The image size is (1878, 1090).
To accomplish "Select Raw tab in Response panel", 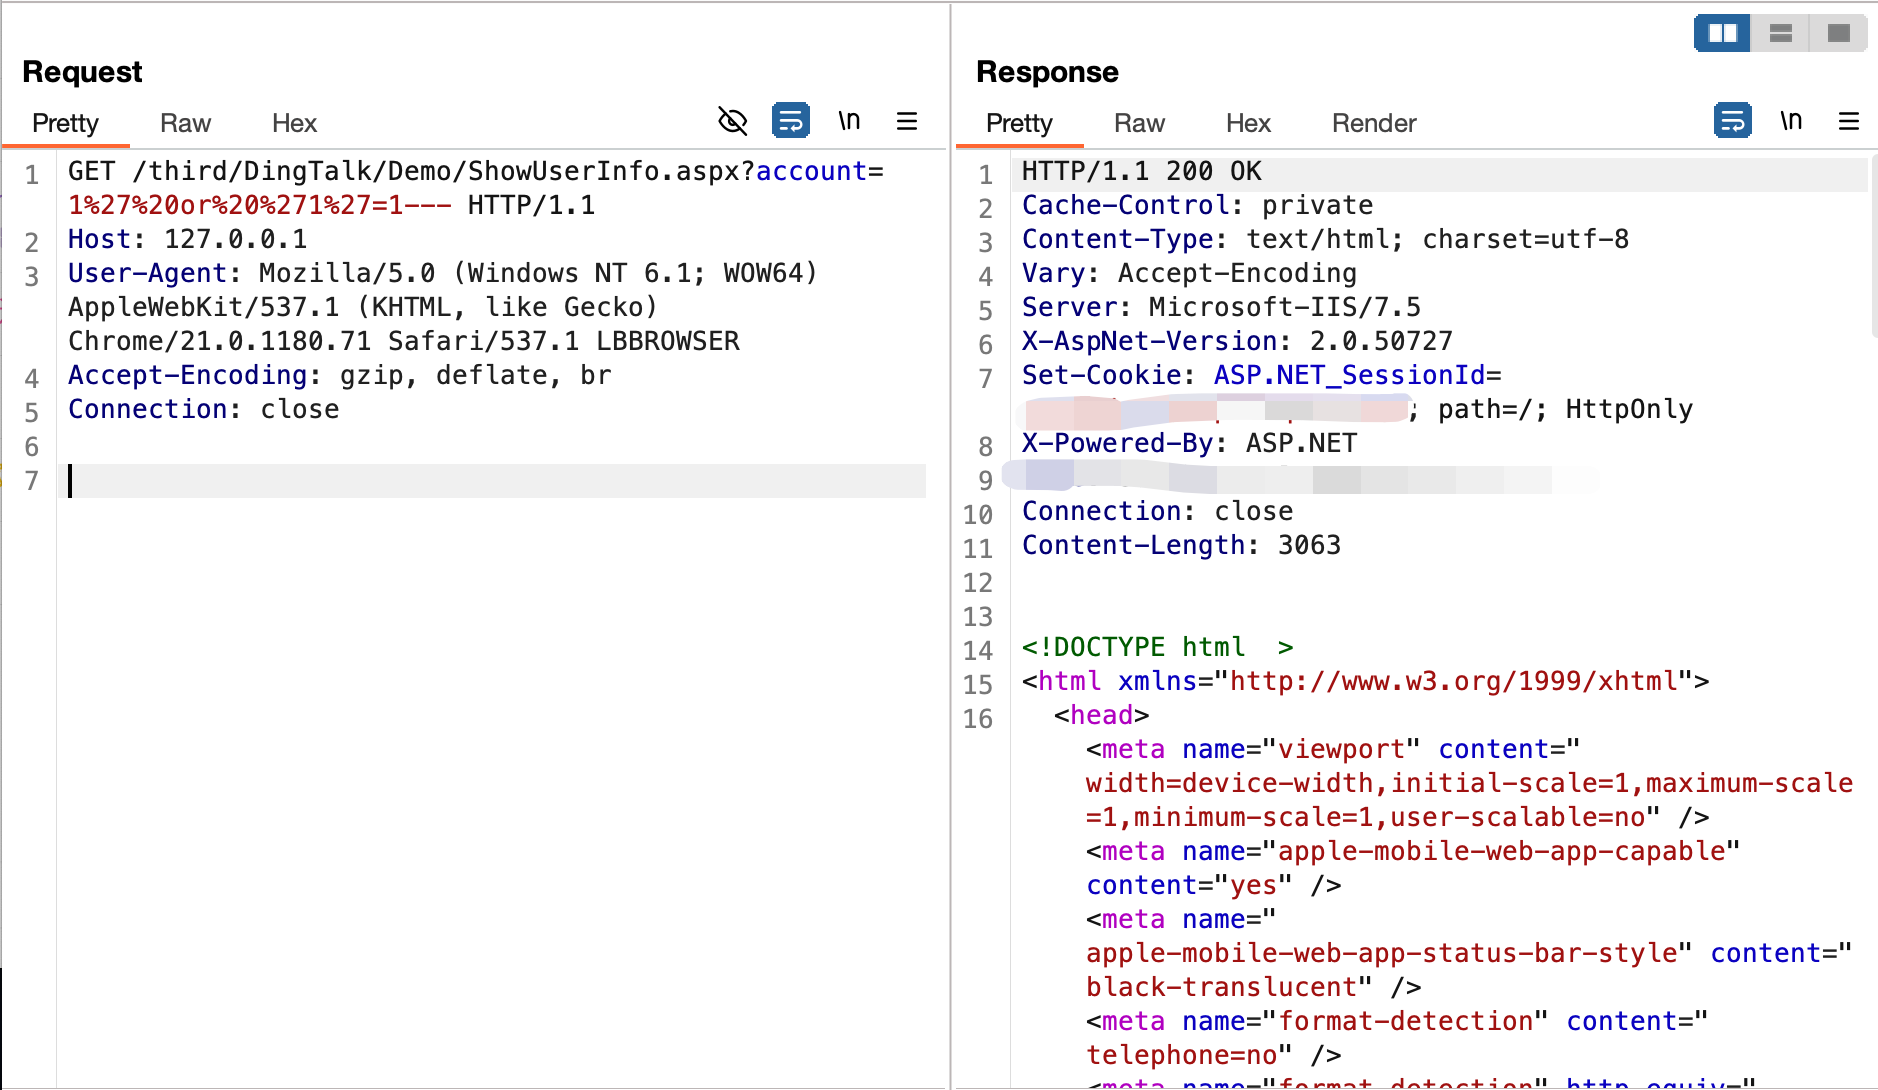I will click(1139, 123).
